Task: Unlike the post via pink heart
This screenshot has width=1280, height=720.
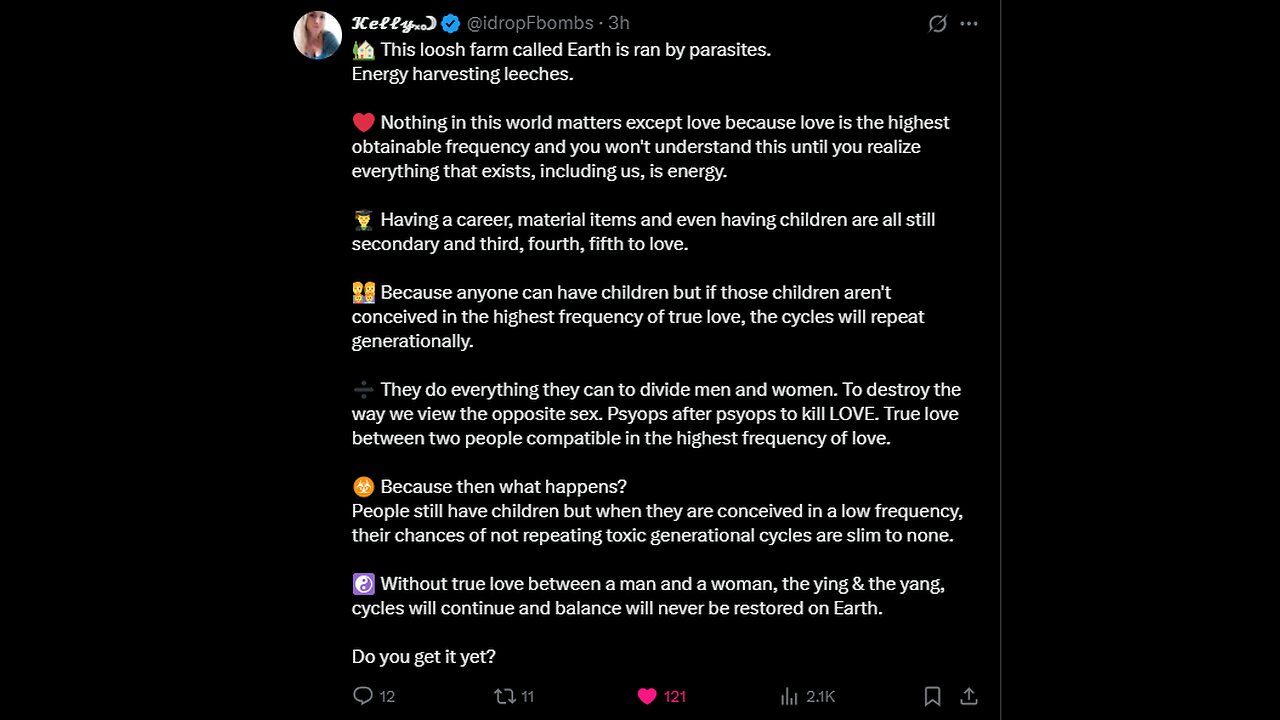Action: click(647, 696)
